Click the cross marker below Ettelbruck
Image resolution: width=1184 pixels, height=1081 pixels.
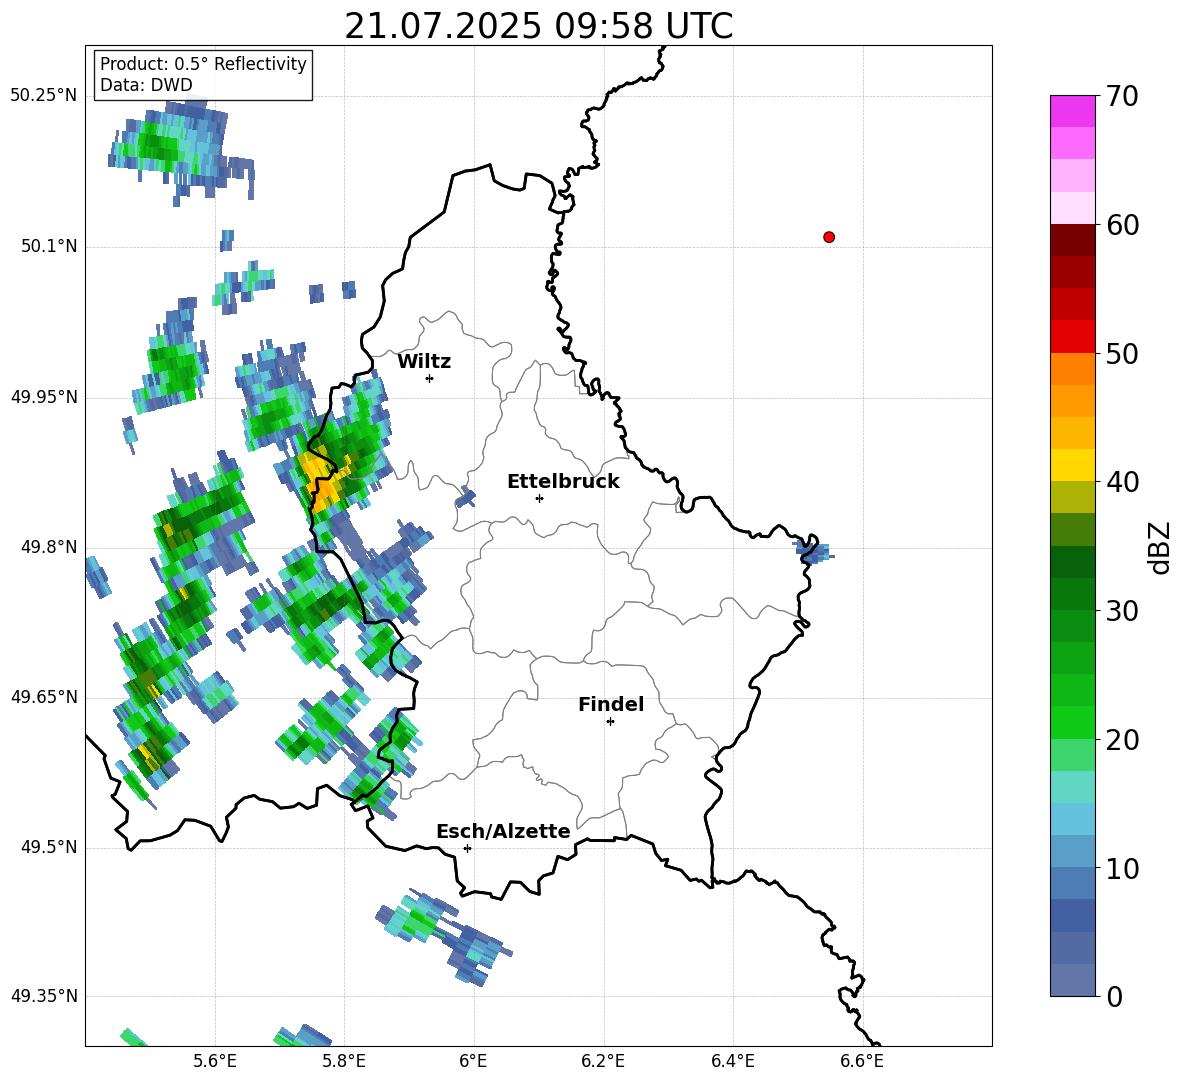(539, 498)
